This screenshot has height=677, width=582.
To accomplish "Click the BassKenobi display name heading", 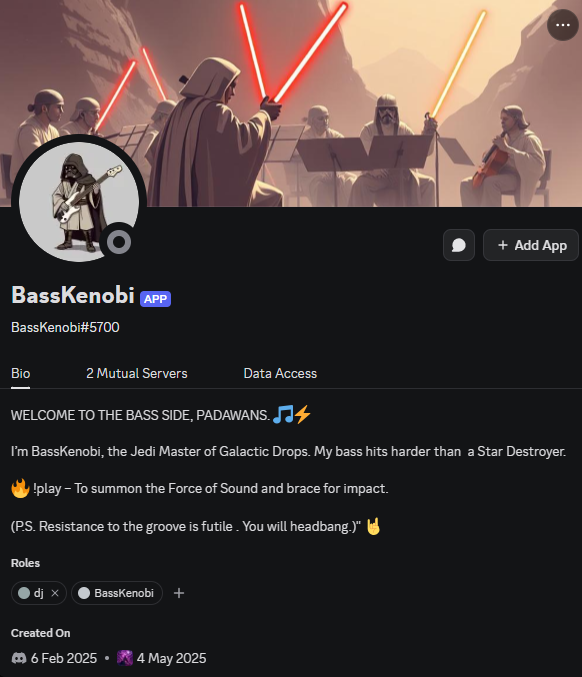I will (x=73, y=295).
